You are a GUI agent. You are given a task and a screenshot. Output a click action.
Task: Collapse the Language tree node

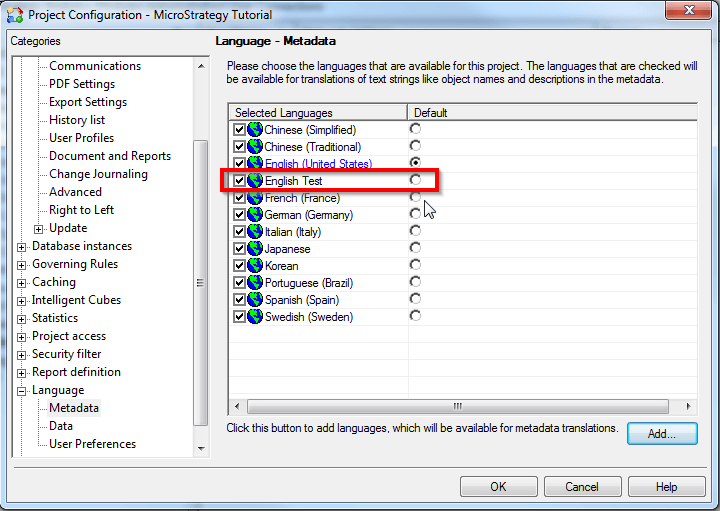pyautogui.click(x=21, y=391)
